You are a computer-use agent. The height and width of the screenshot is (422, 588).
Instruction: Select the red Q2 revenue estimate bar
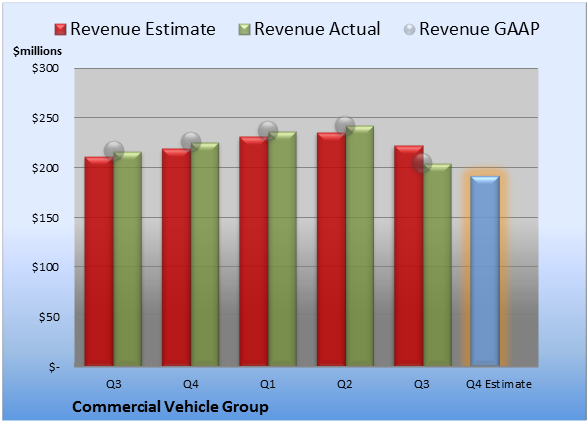(x=331, y=249)
